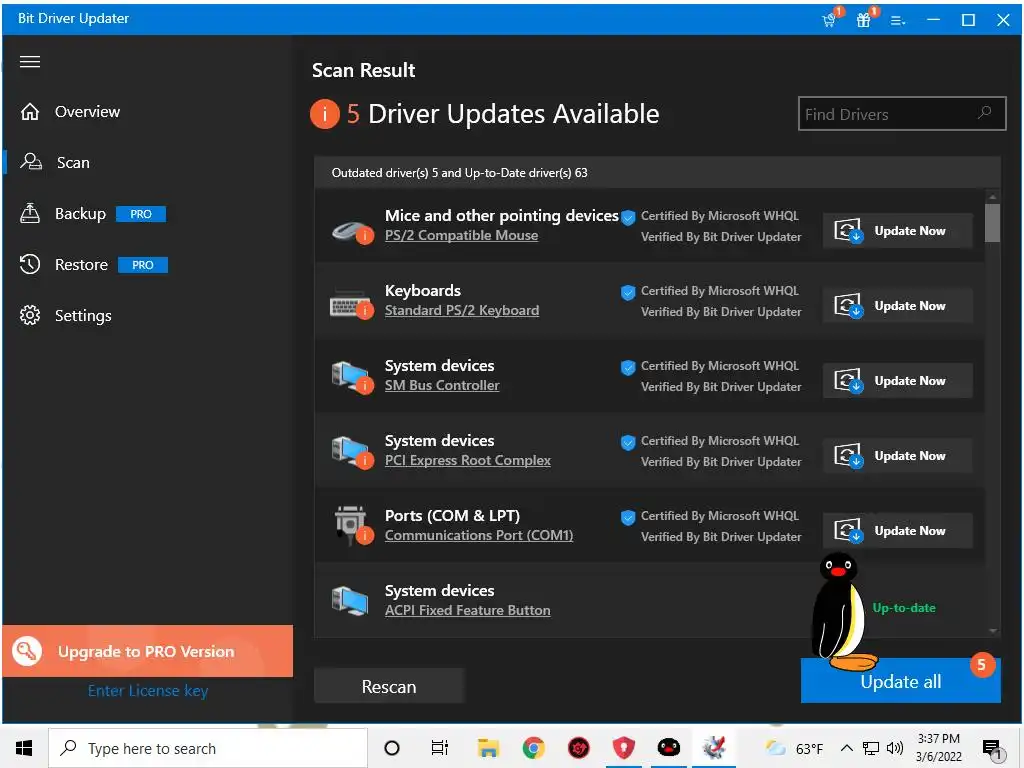Open PCI Express Root Complex link
The height and width of the screenshot is (768, 1024).
[x=468, y=461]
